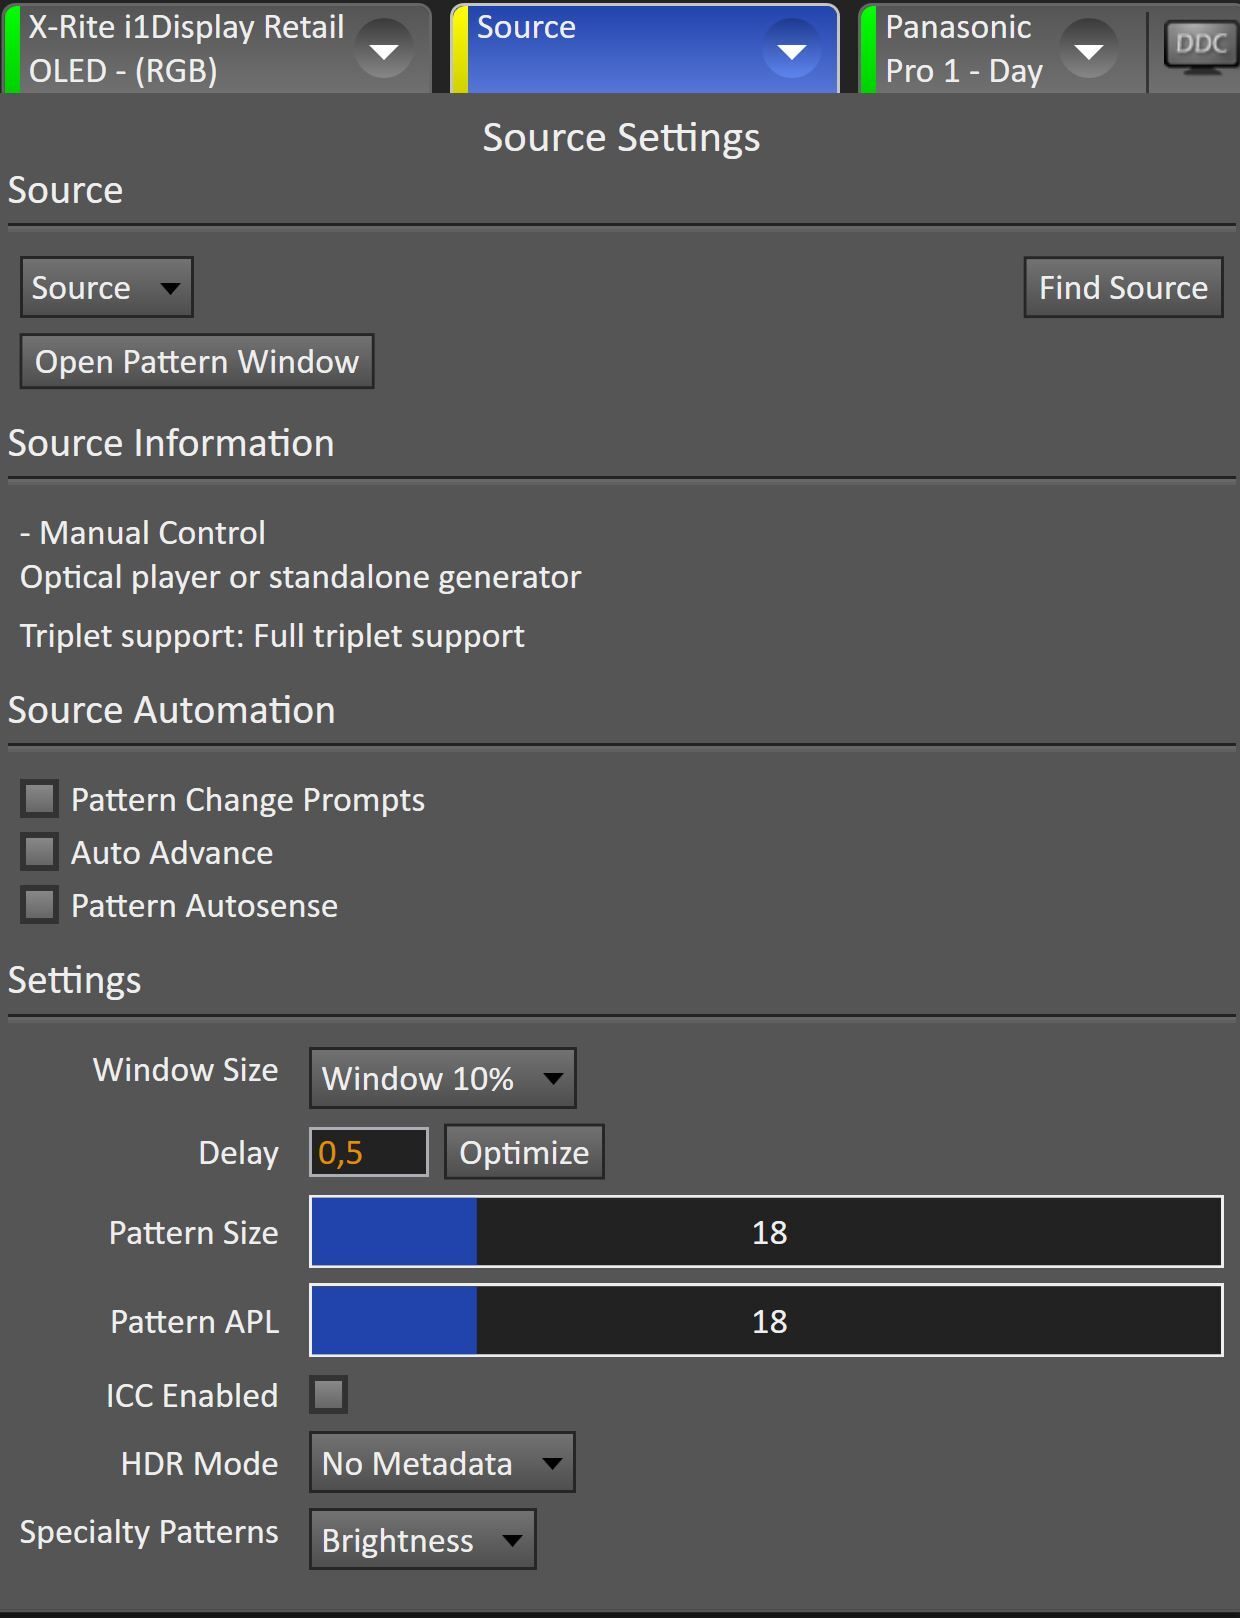Screen dimensions: 1240x1618
Task: Click the Delay value input field
Action: pos(368,1152)
